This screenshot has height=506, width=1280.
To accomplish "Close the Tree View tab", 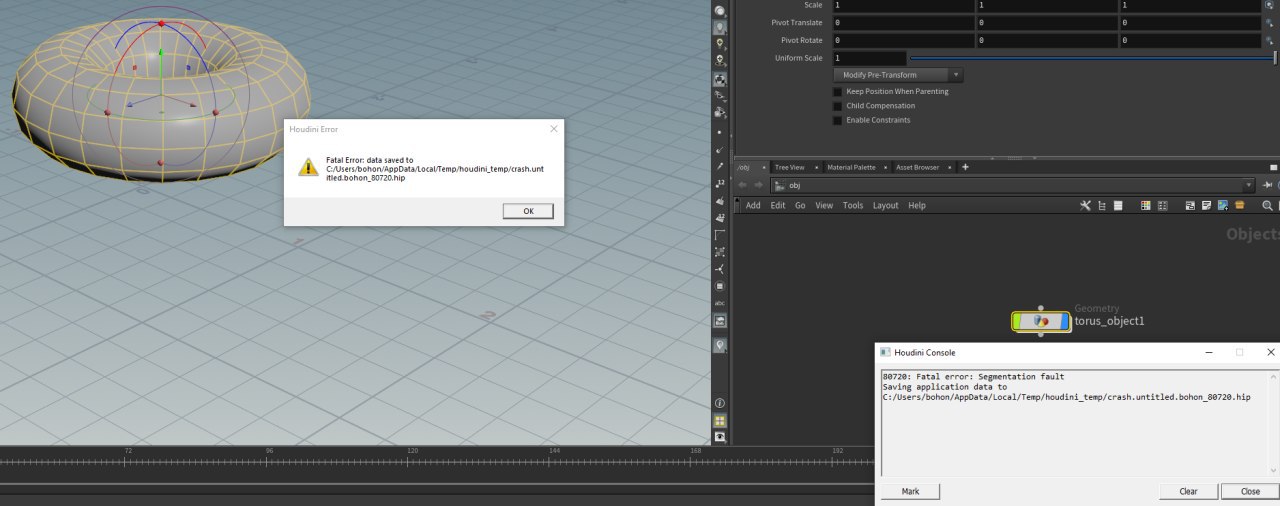I will pyautogui.click(x=816, y=167).
